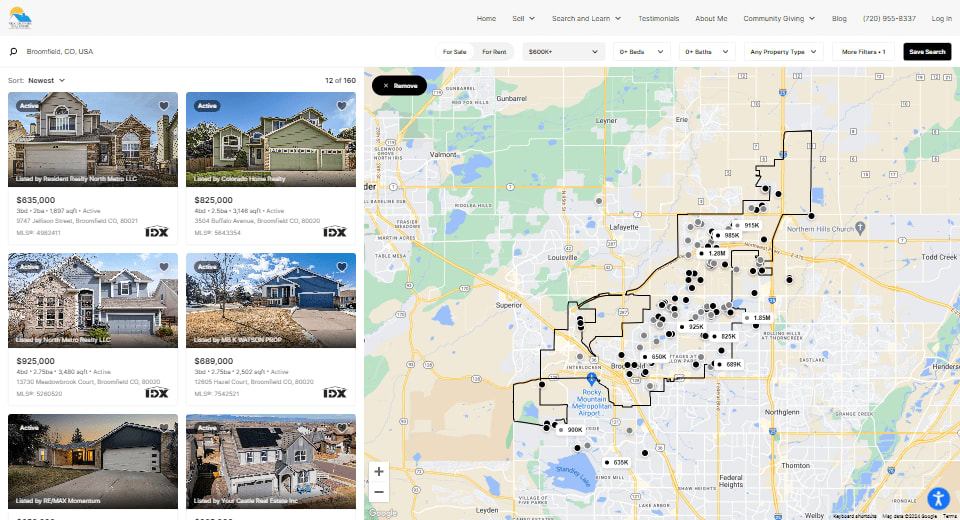Favorite the $635,000 listing with heart icon
960x520 pixels.
click(x=163, y=106)
